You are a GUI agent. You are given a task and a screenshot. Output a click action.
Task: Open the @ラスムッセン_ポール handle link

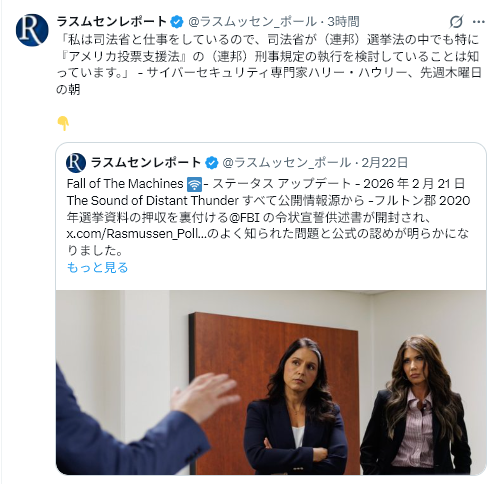[252, 22]
